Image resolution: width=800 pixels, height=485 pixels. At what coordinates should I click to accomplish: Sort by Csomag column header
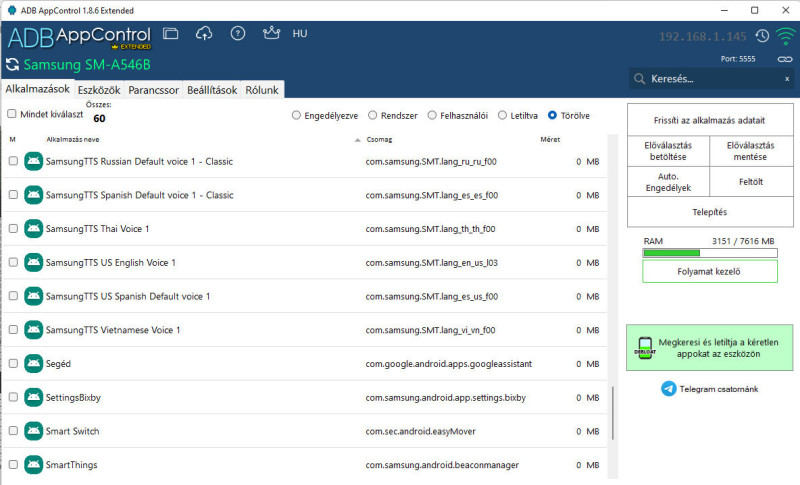tap(379, 139)
